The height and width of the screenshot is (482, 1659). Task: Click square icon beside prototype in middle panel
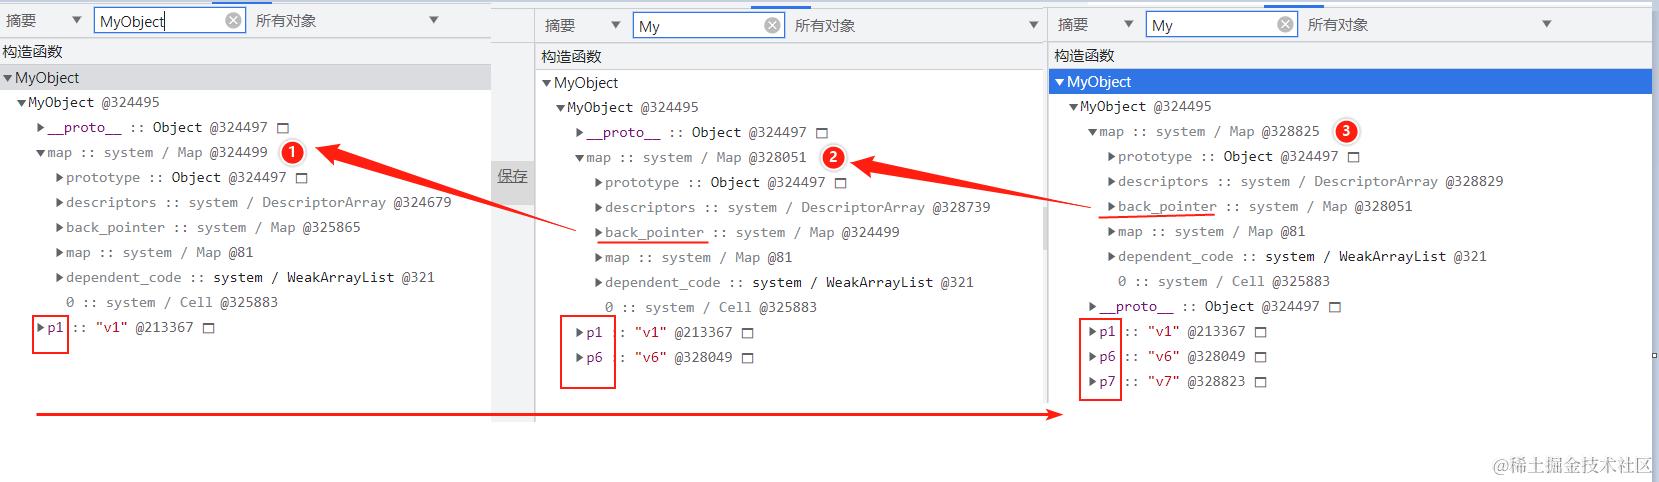[841, 183]
